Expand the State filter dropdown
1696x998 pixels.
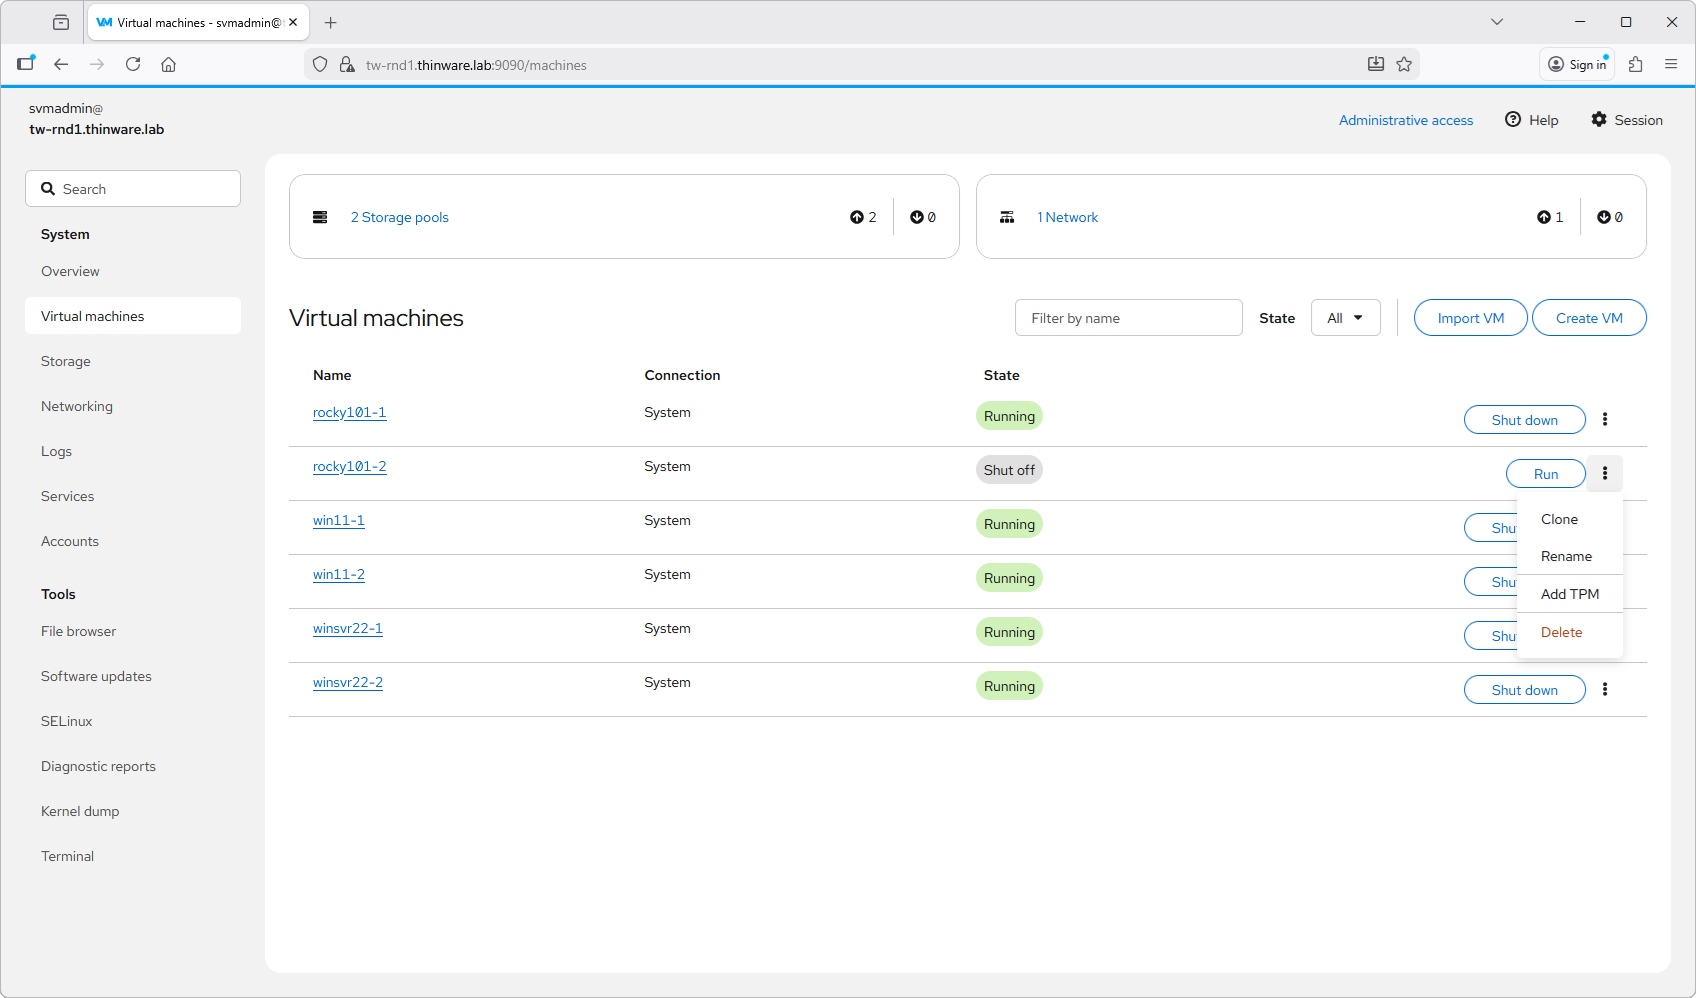coord(1345,318)
